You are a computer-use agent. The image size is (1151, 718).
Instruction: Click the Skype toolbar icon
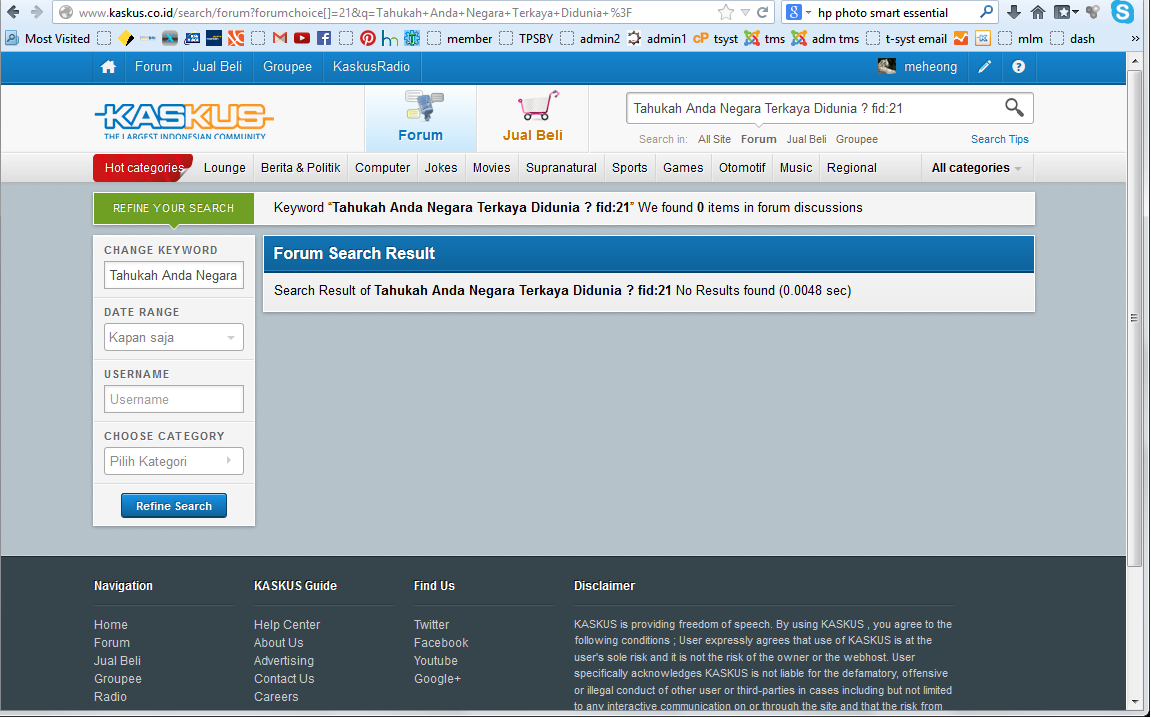pyautogui.click(x=1122, y=12)
